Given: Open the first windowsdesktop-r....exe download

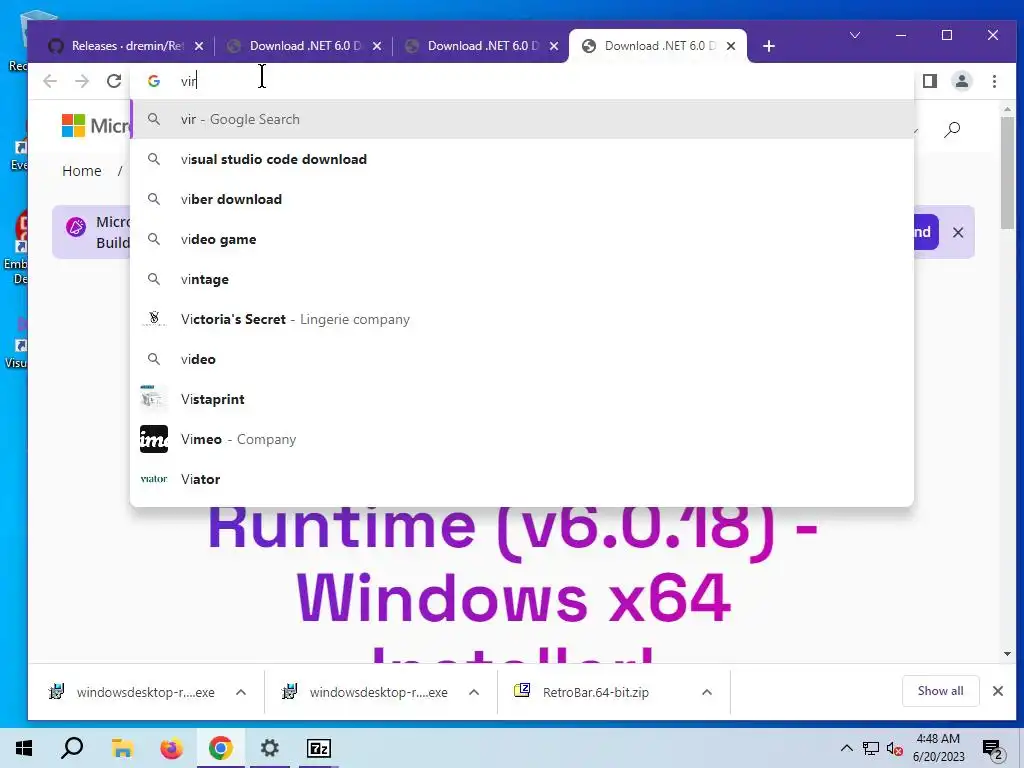Looking at the screenshot, I should 132,692.
